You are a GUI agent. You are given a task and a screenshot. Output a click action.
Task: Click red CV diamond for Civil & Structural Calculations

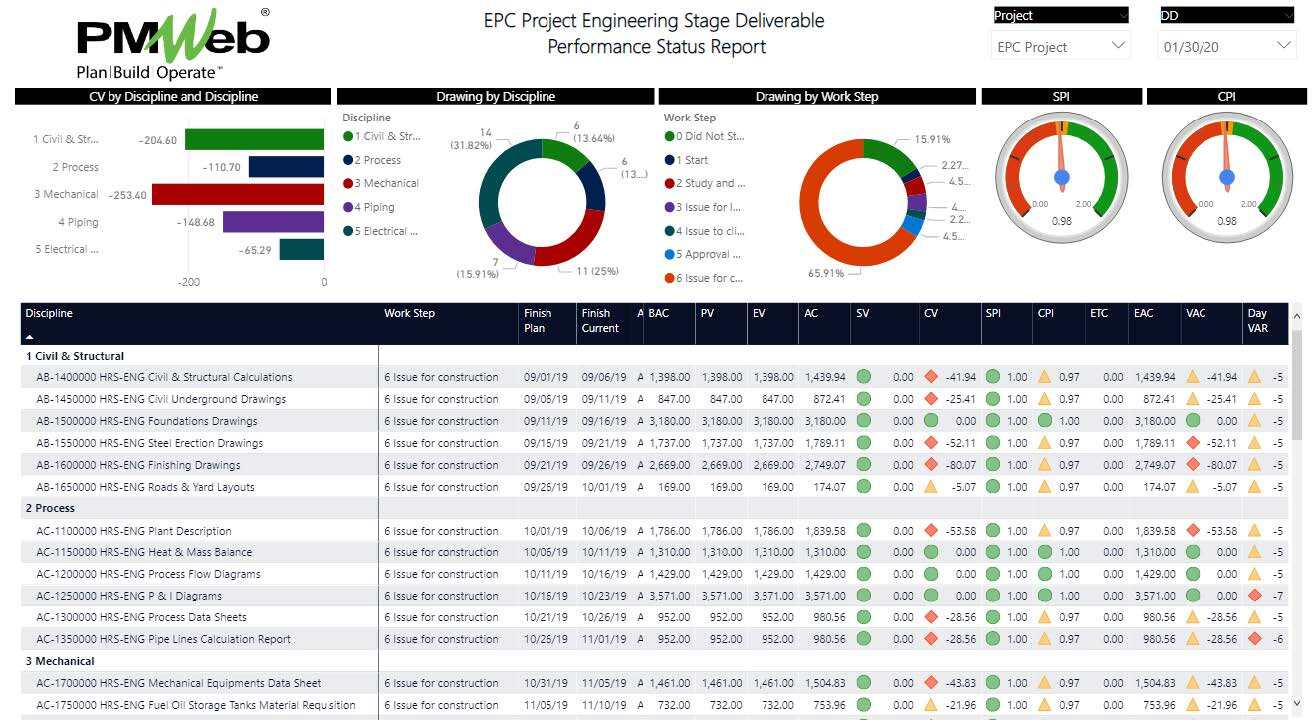click(931, 377)
